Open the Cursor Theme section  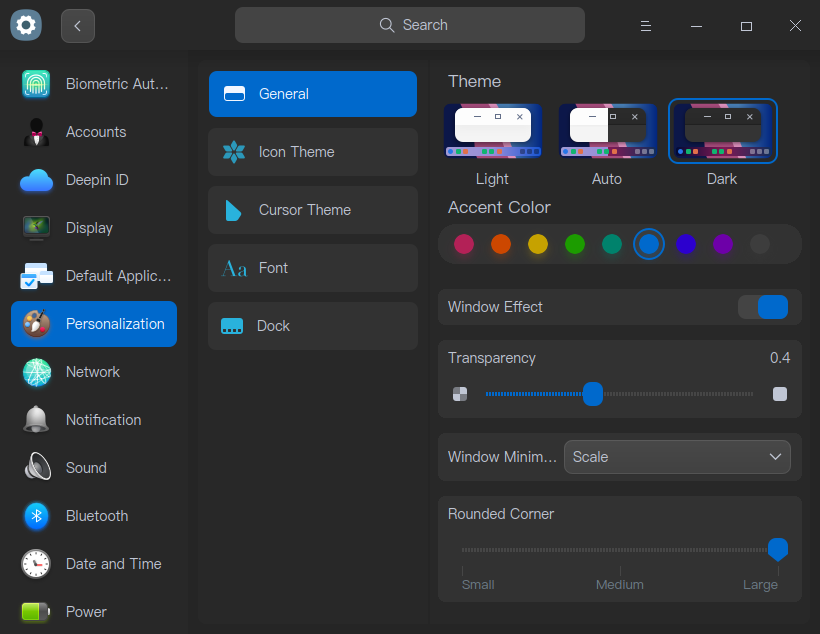[x=312, y=210]
